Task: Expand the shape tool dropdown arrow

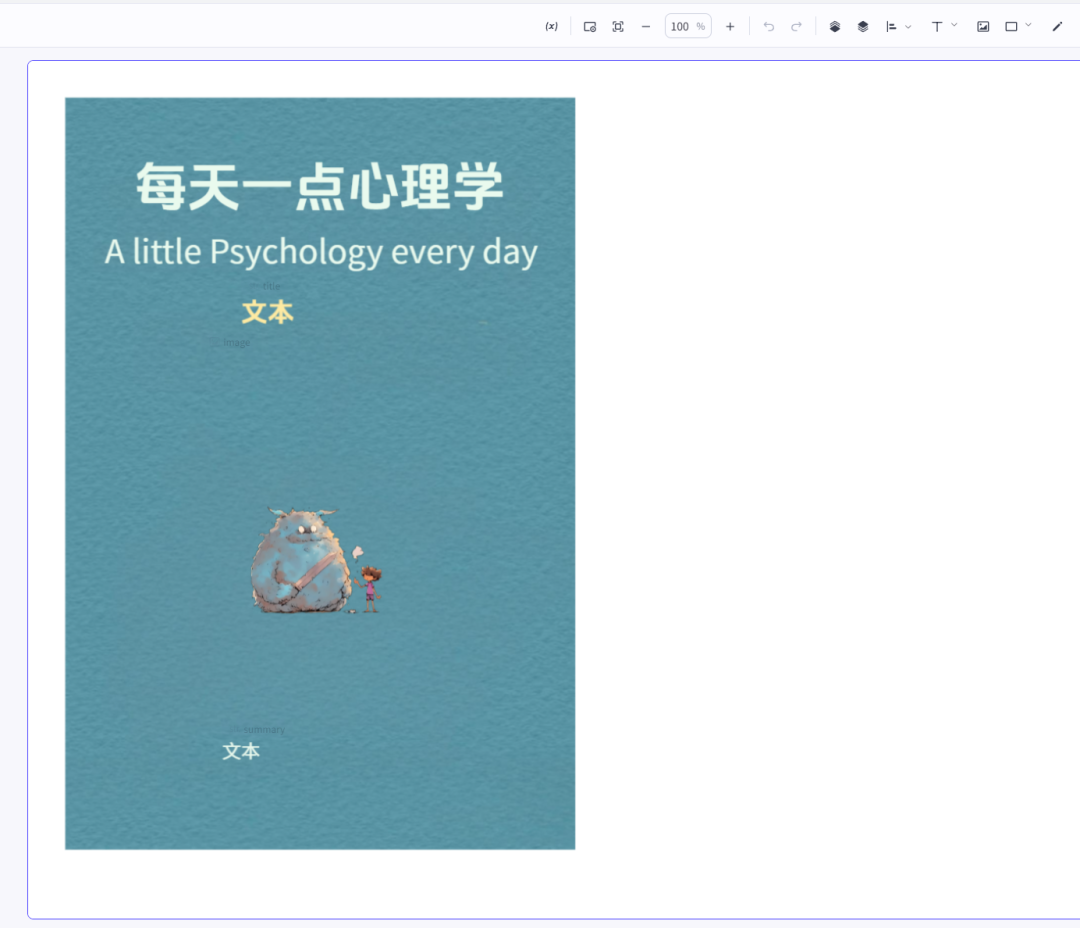Action: click(x=1028, y=25)
